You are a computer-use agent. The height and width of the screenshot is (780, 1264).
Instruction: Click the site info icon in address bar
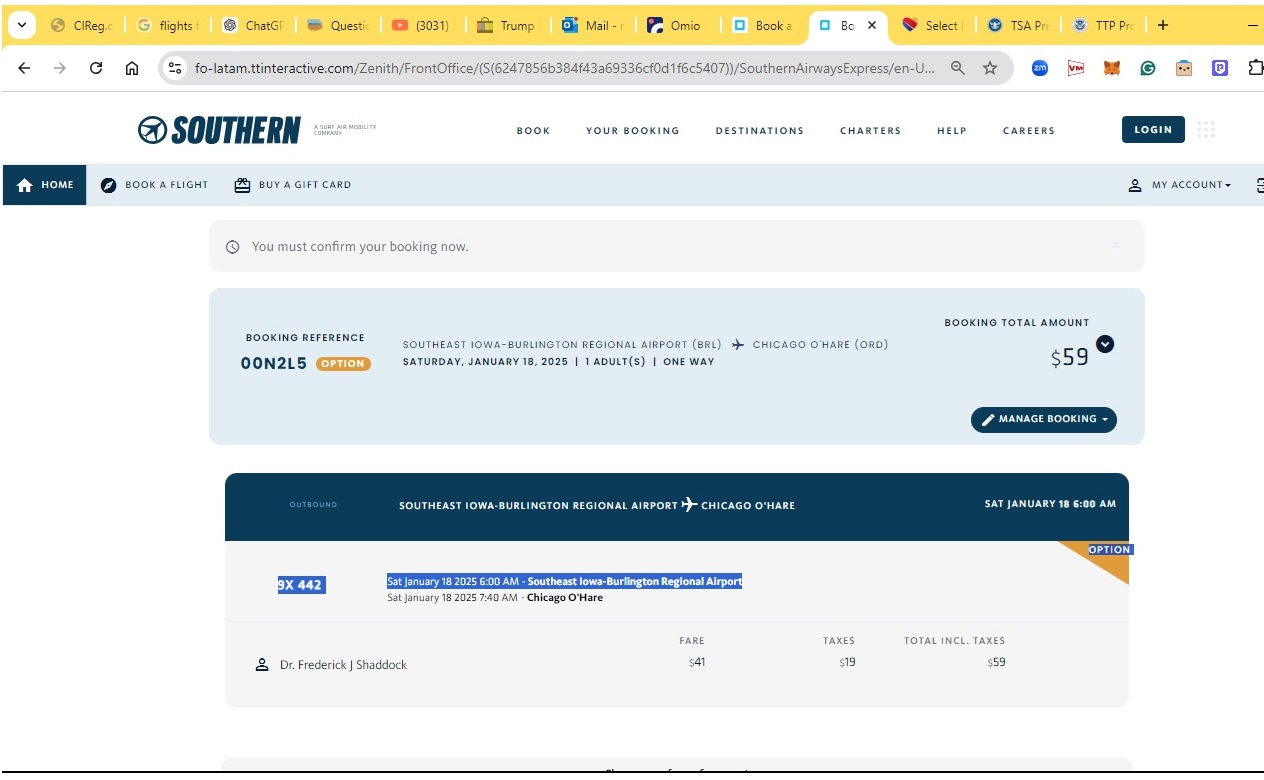[x=175, y=68]
